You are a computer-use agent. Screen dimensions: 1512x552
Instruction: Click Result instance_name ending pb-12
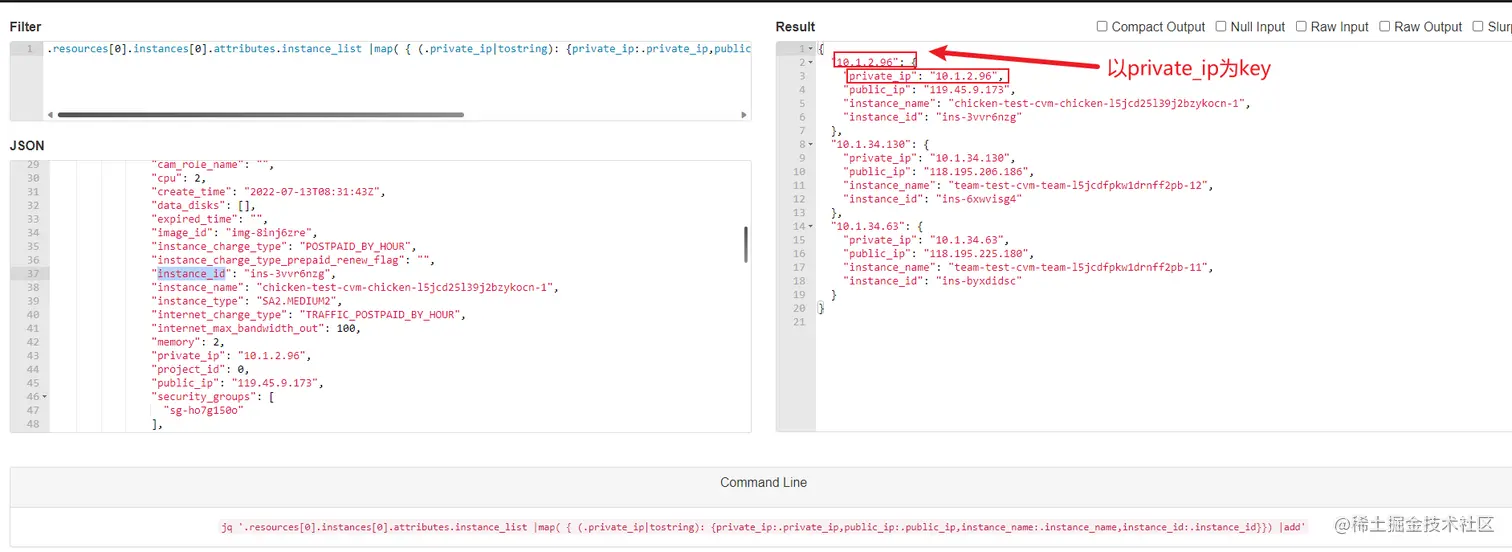[x=1027, y=185]
